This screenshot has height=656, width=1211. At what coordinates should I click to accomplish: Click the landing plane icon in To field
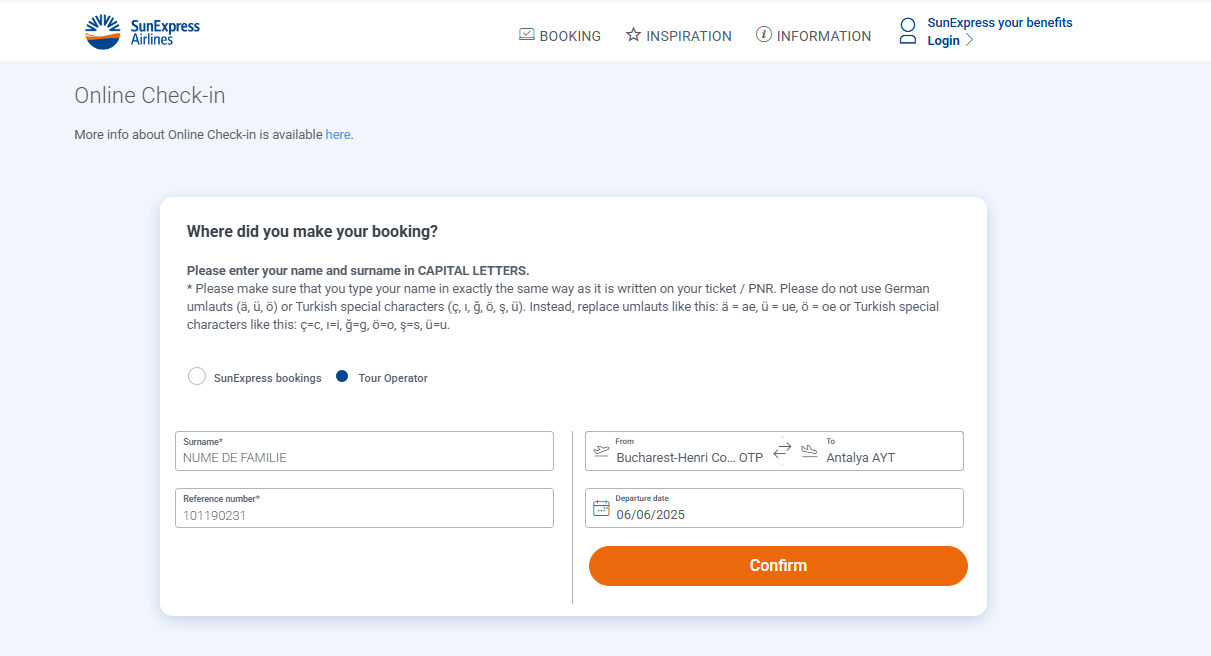click(809, 450)
